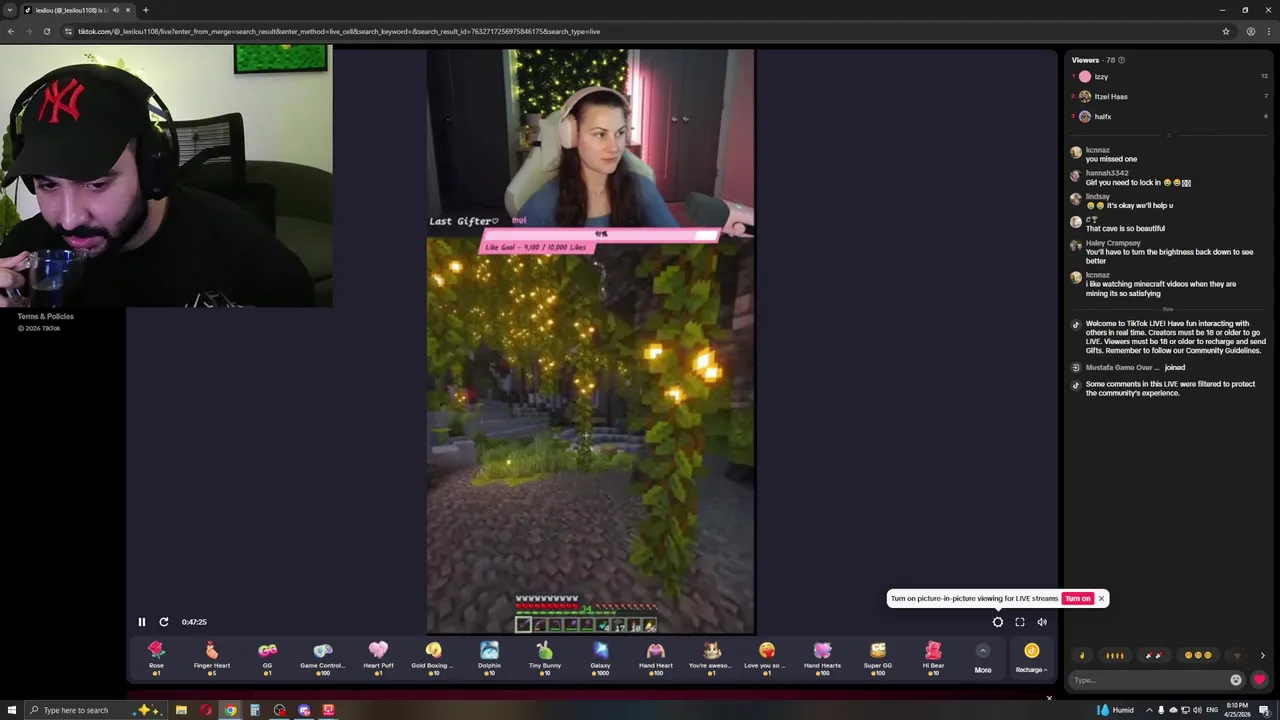The height and width of the screenshot is (720, 1280).
Task: Open stream settings gear icon
Action: (x=998, y=622)
